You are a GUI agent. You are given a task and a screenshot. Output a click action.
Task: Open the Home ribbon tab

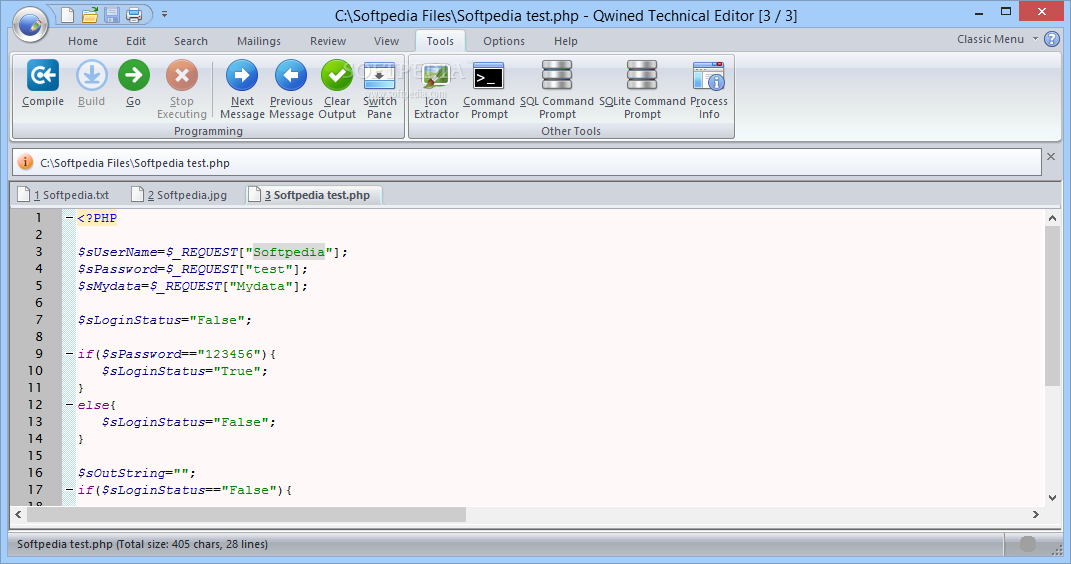83,41
